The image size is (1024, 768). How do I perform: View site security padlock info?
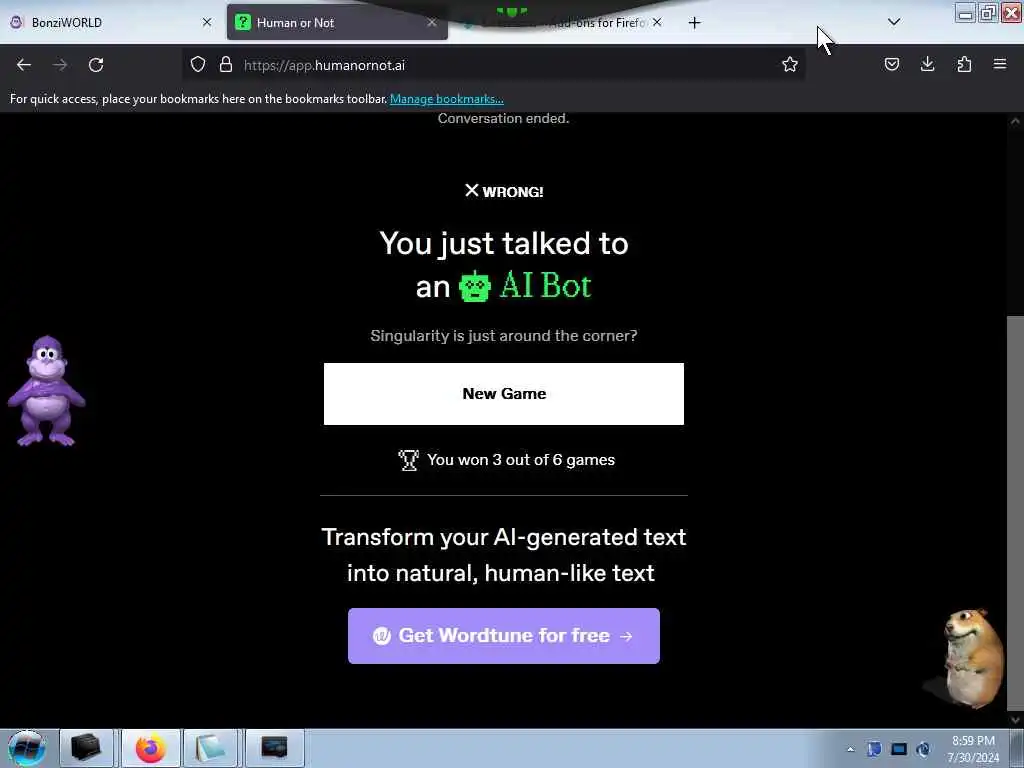pos(226,64)
